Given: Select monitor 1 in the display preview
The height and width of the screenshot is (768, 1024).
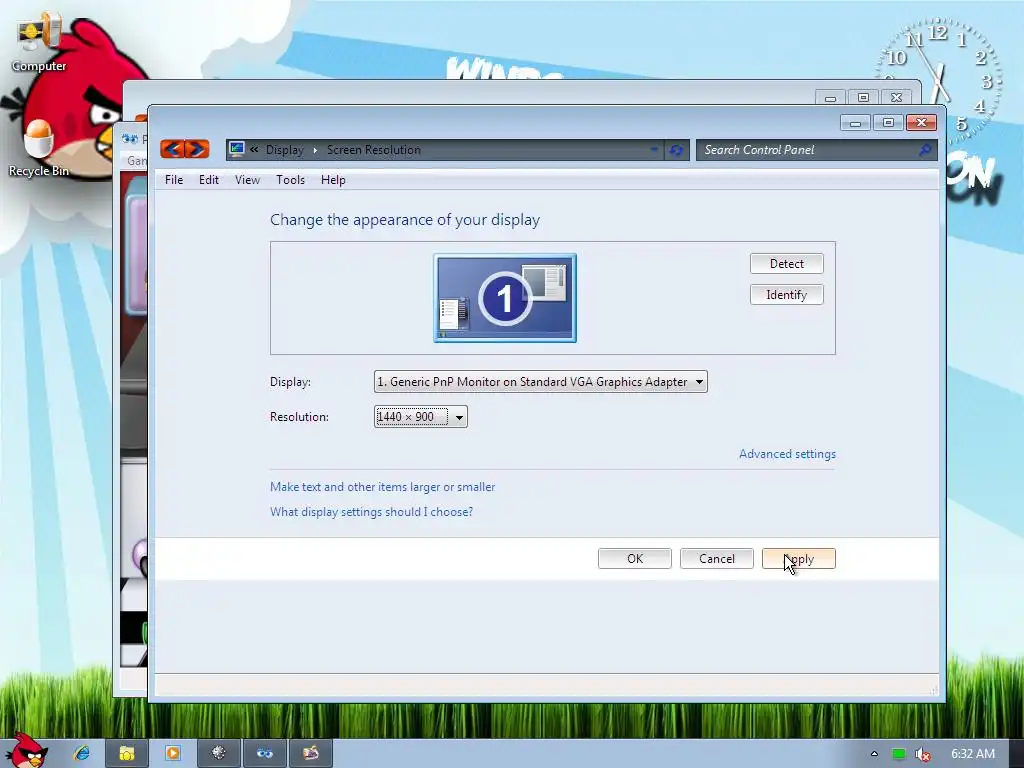Looking at the screenshot, I should click(x=505, y=298).
